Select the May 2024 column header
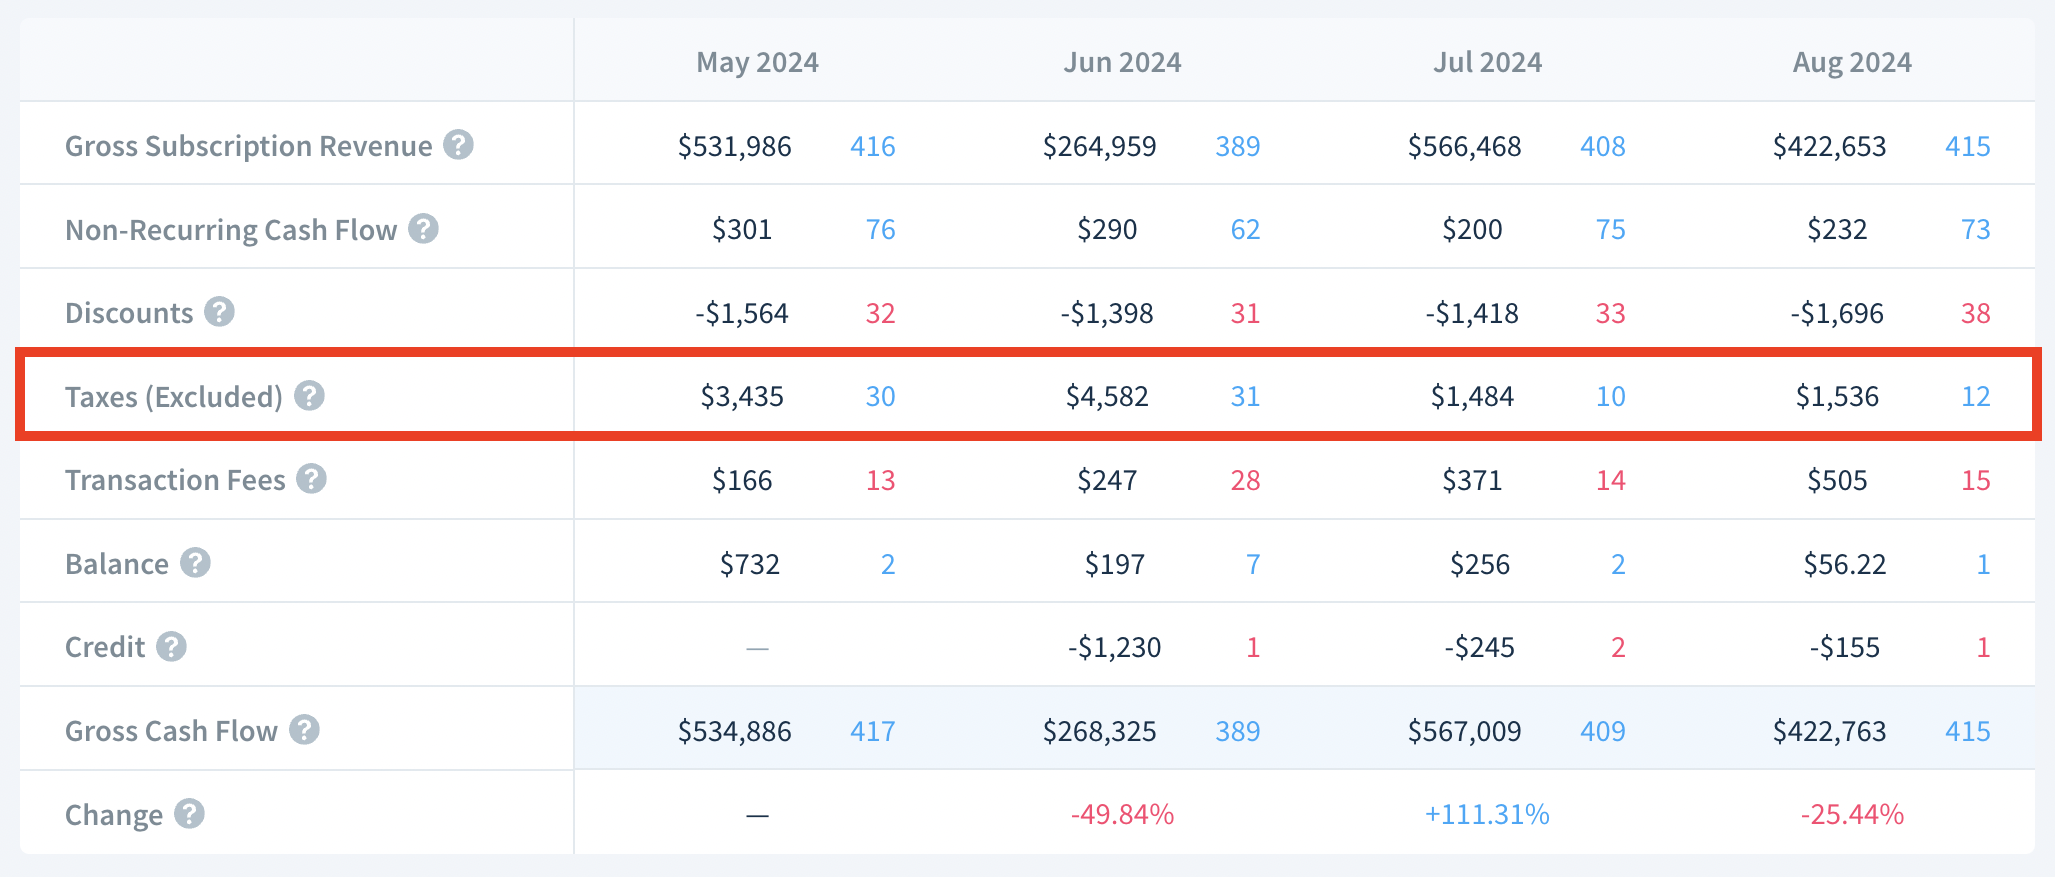2055x877 pixels. tap(757, 62)
